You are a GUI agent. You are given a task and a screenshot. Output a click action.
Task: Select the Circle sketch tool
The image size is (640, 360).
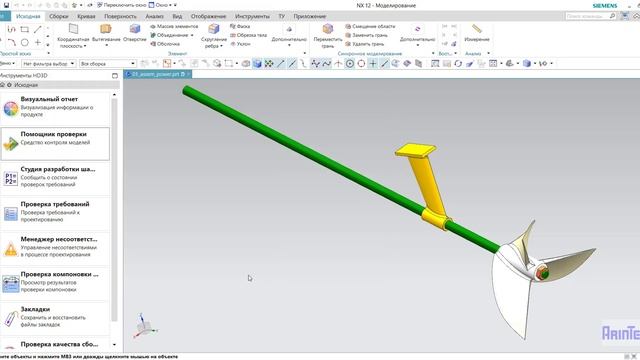[24, 42]
